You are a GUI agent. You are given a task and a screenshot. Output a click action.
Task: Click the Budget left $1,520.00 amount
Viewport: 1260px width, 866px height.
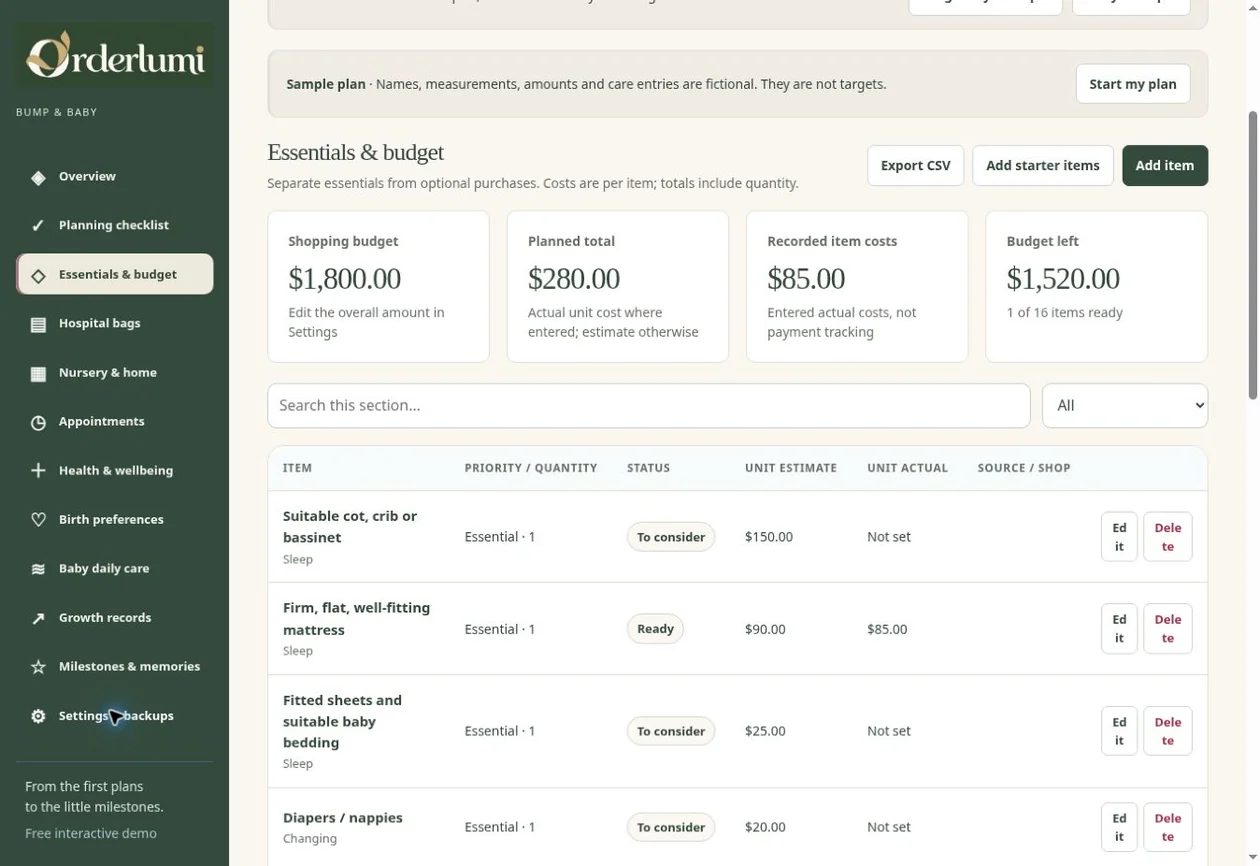1063,278
